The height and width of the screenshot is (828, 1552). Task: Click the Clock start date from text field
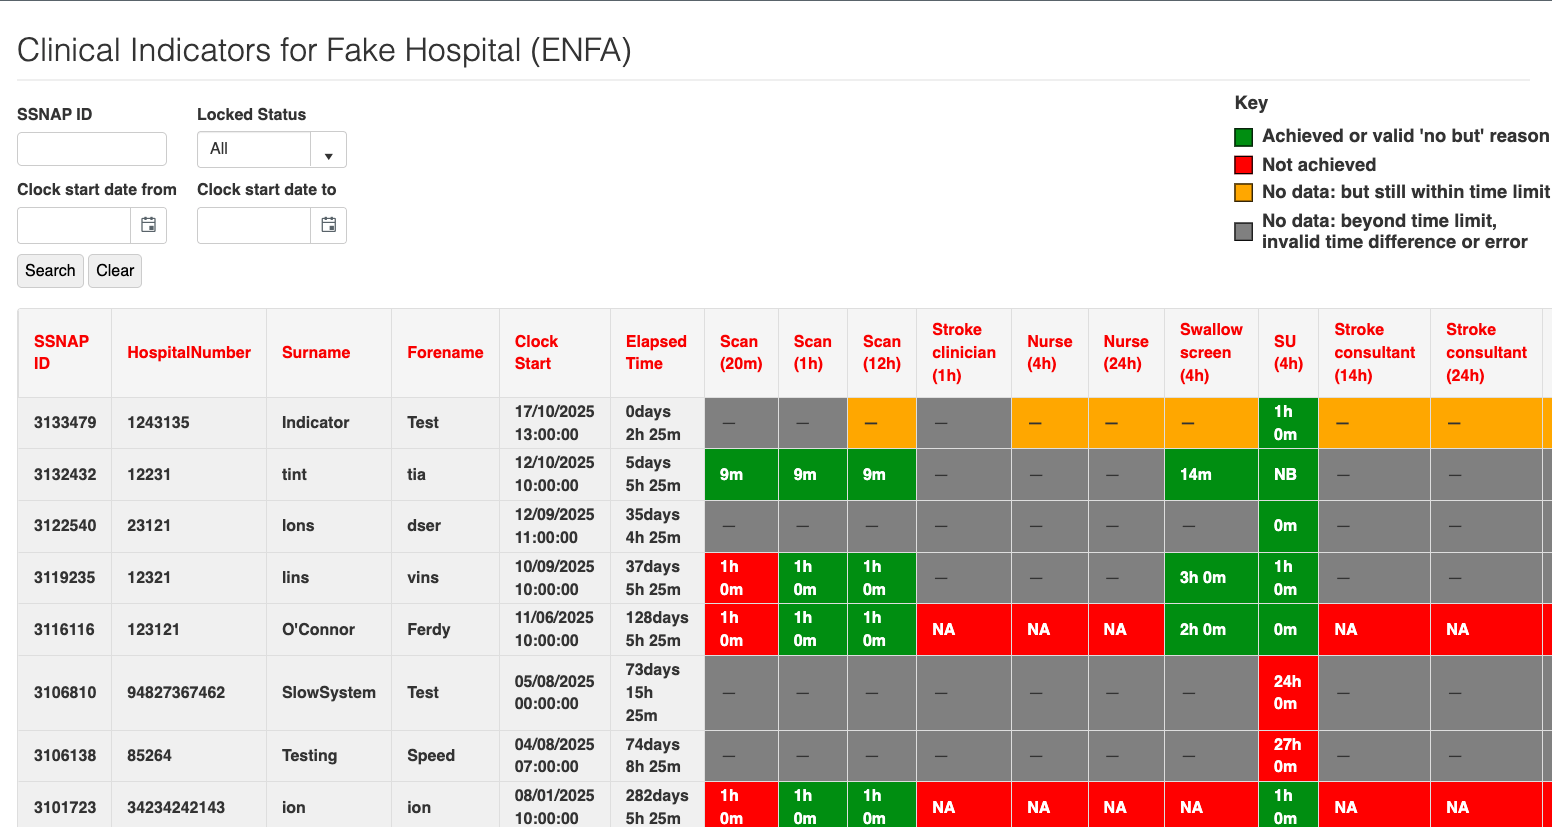pos(75,225)
